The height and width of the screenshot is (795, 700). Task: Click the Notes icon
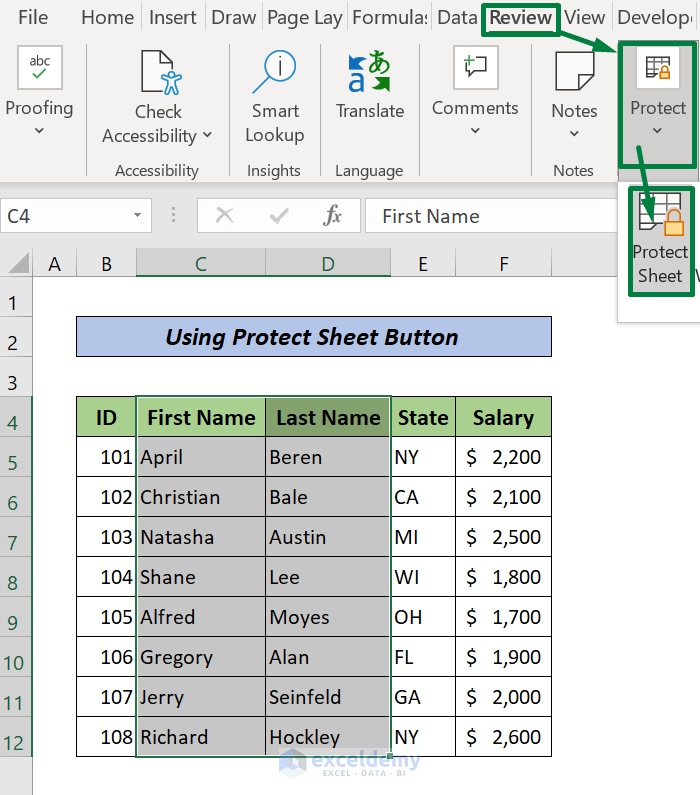(x=574, y=71)
